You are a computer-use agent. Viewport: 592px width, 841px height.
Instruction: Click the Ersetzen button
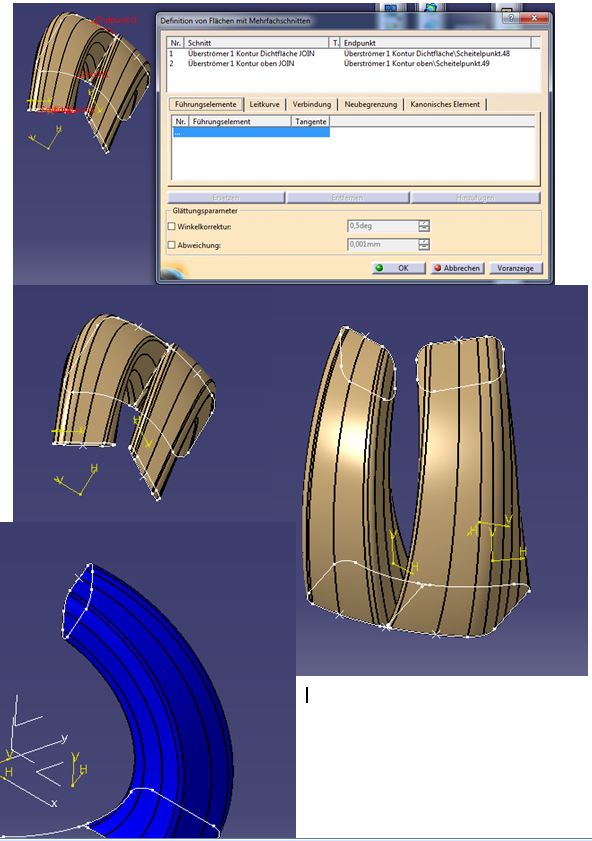[x=226, y=197]
